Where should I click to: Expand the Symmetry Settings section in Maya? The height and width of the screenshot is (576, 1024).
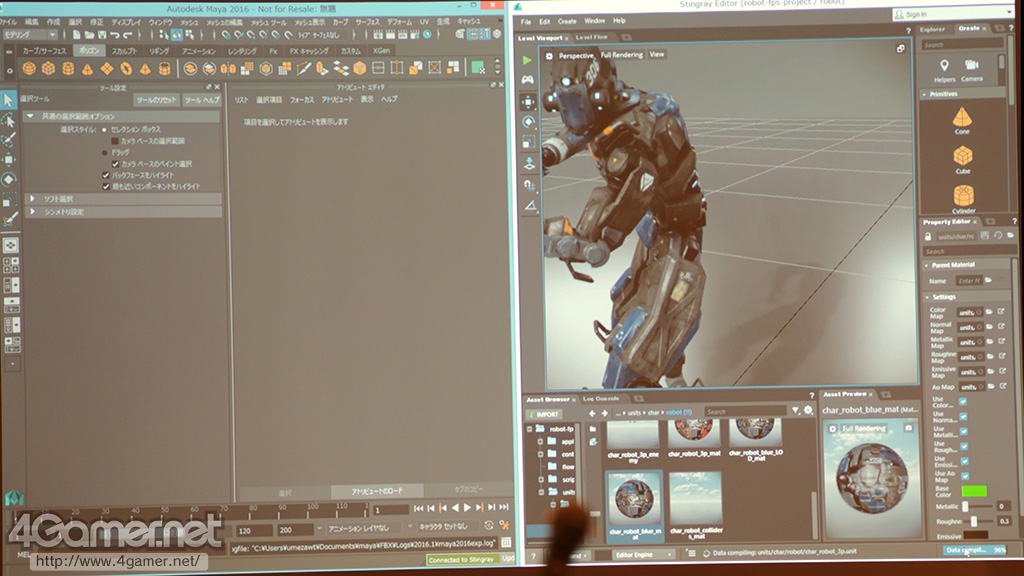tap(32, 212)
